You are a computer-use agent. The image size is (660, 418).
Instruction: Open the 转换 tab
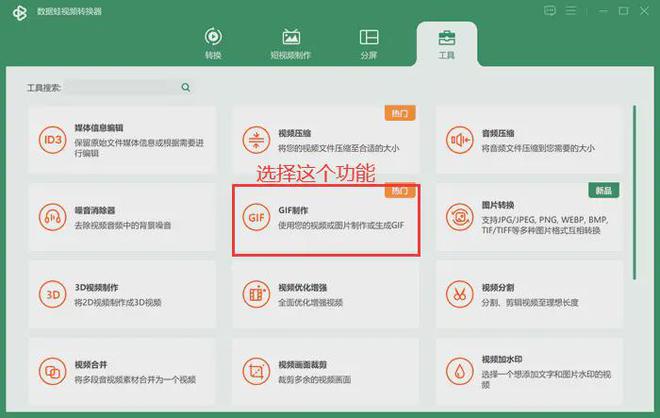coord(213,44)
